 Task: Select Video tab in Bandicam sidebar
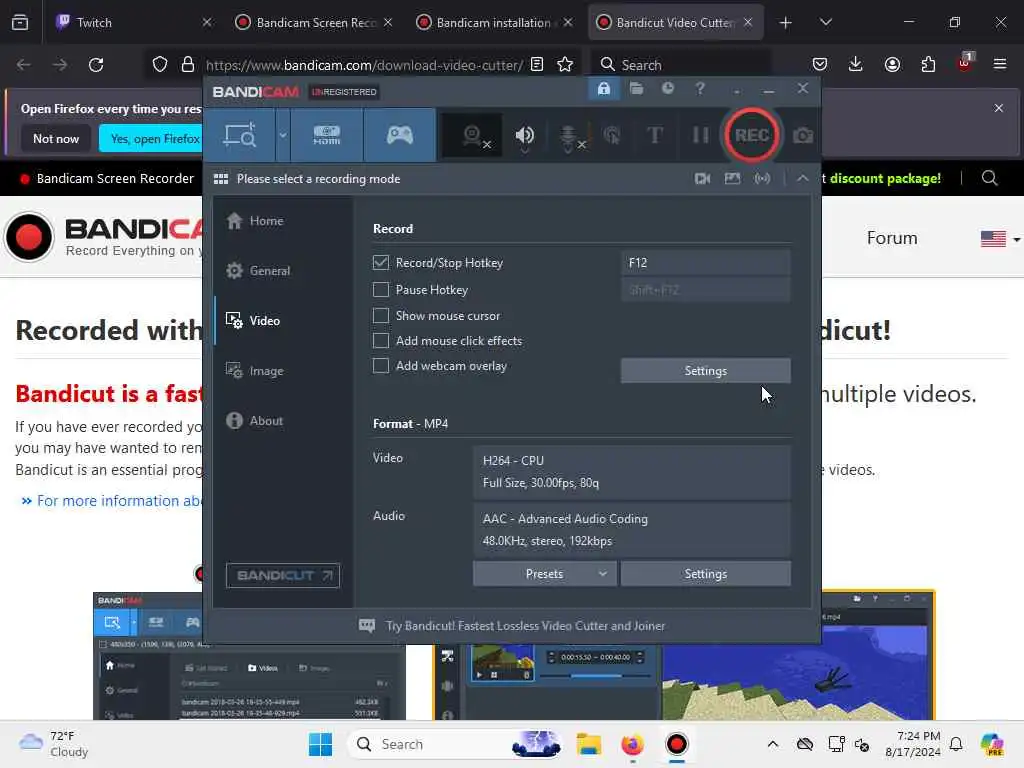(283, 321)
